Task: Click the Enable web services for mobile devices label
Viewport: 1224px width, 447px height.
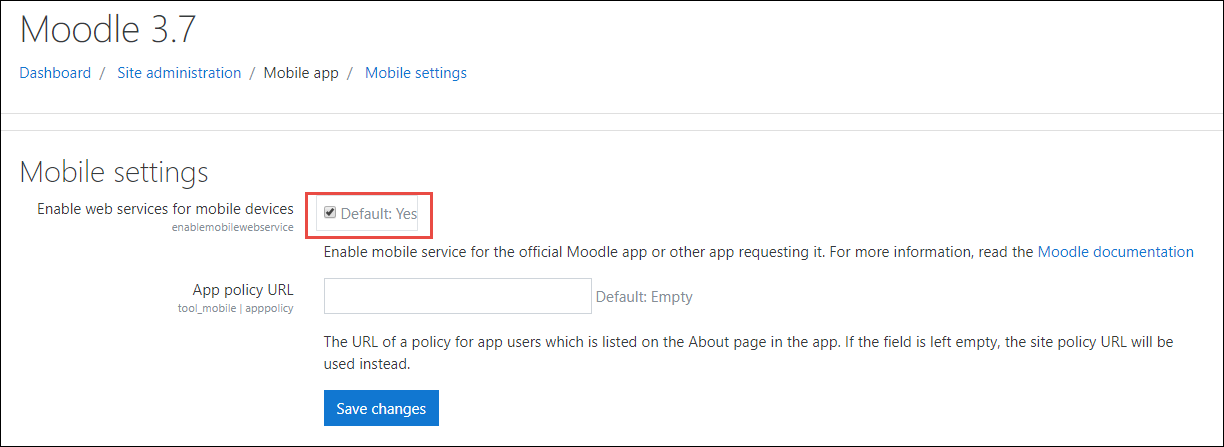Action: coord(165,209)
